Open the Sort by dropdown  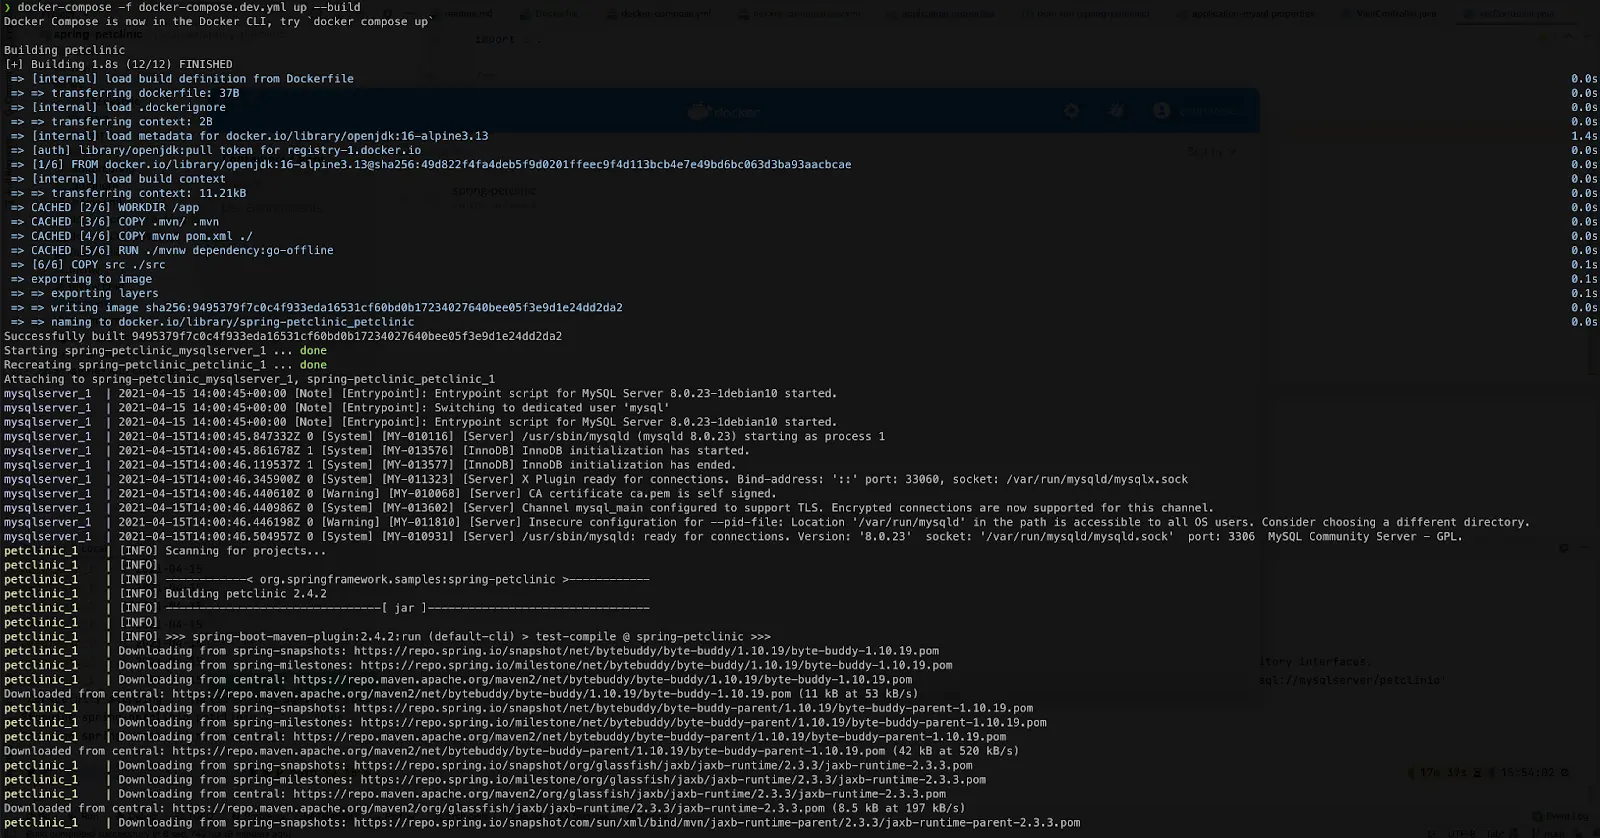(1210, 152)
